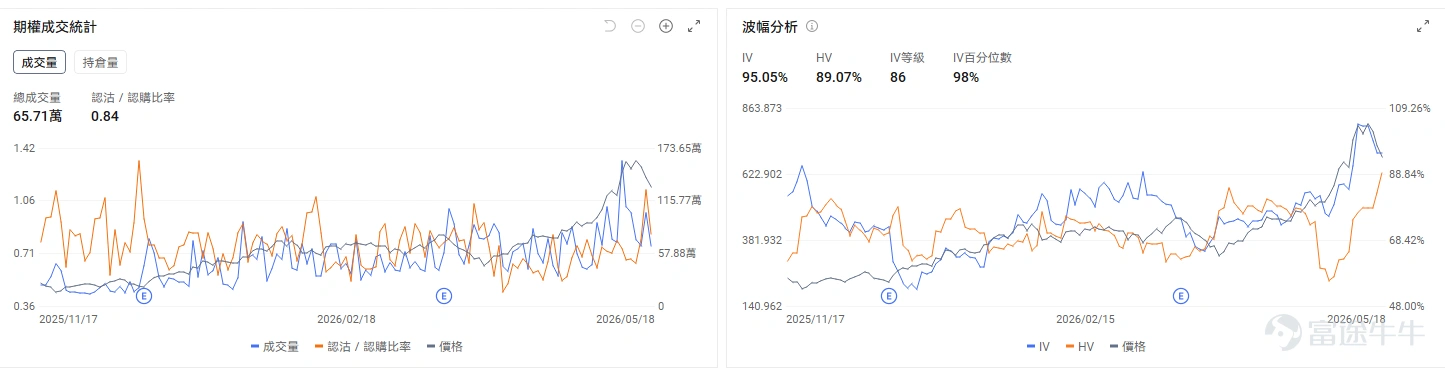Click the 2026/02/18 date axis label
Viewport: 1445px width, 369px height.
point(346,319)
